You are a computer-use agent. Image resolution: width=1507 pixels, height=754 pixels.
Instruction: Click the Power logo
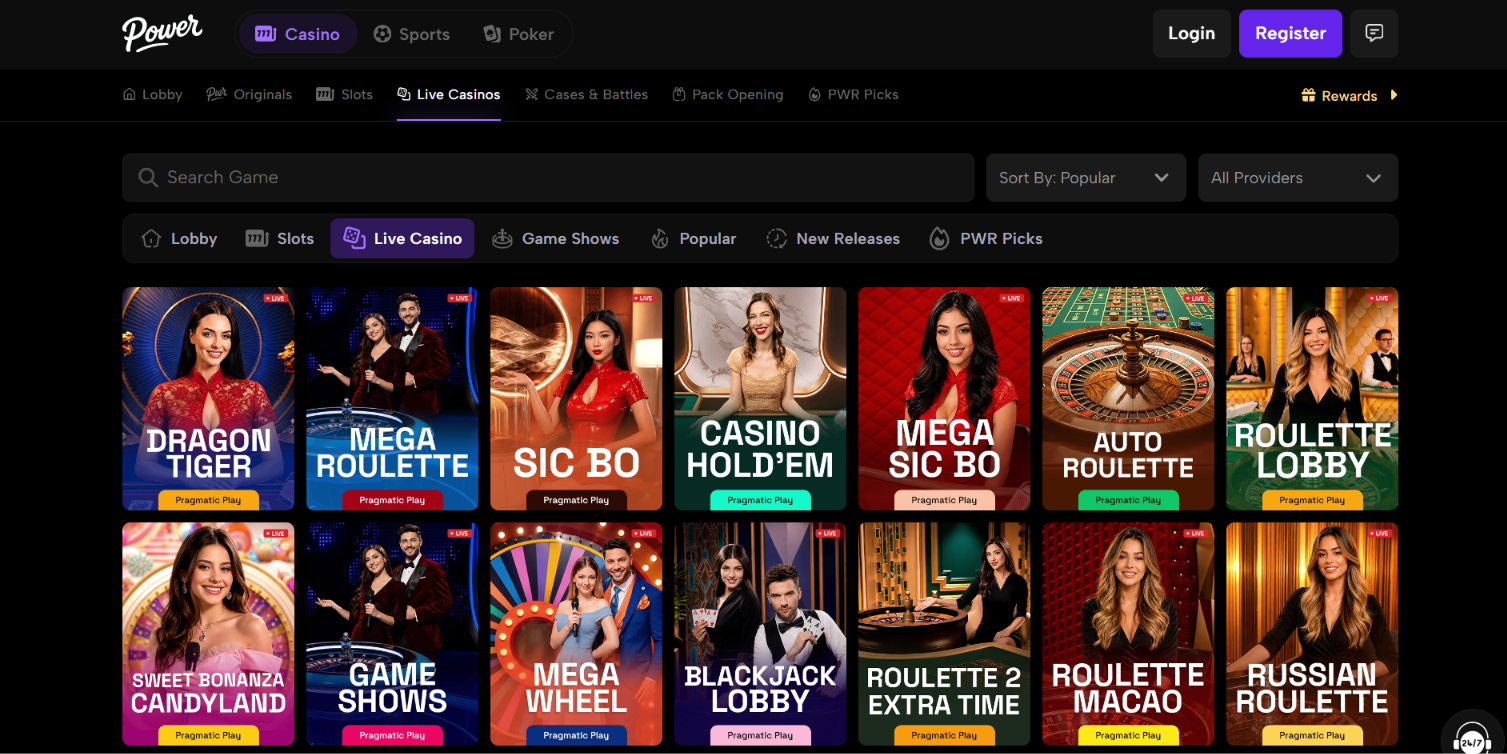162,33
